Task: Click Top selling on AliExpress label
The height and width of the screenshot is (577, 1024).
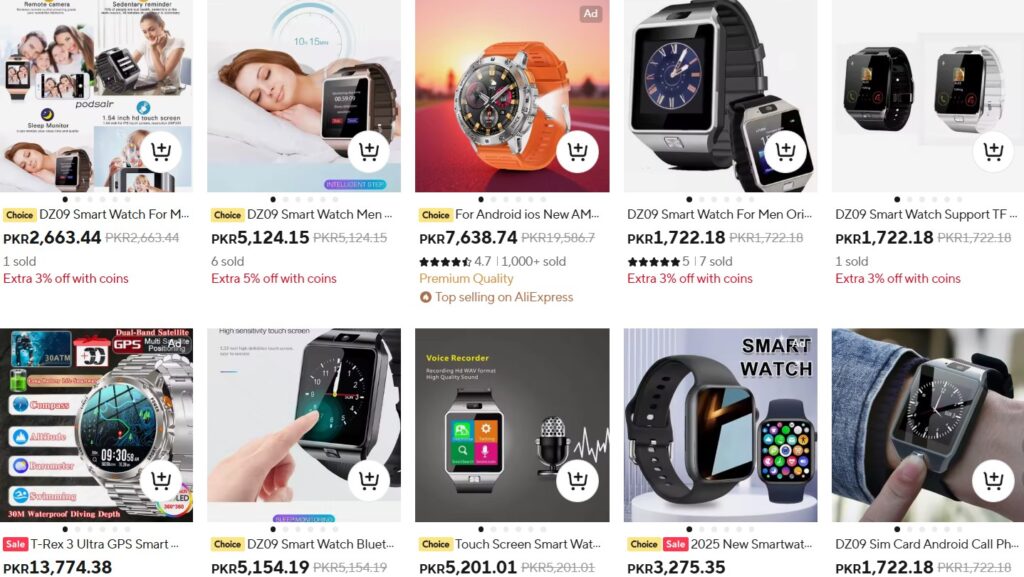Action: 504,297
